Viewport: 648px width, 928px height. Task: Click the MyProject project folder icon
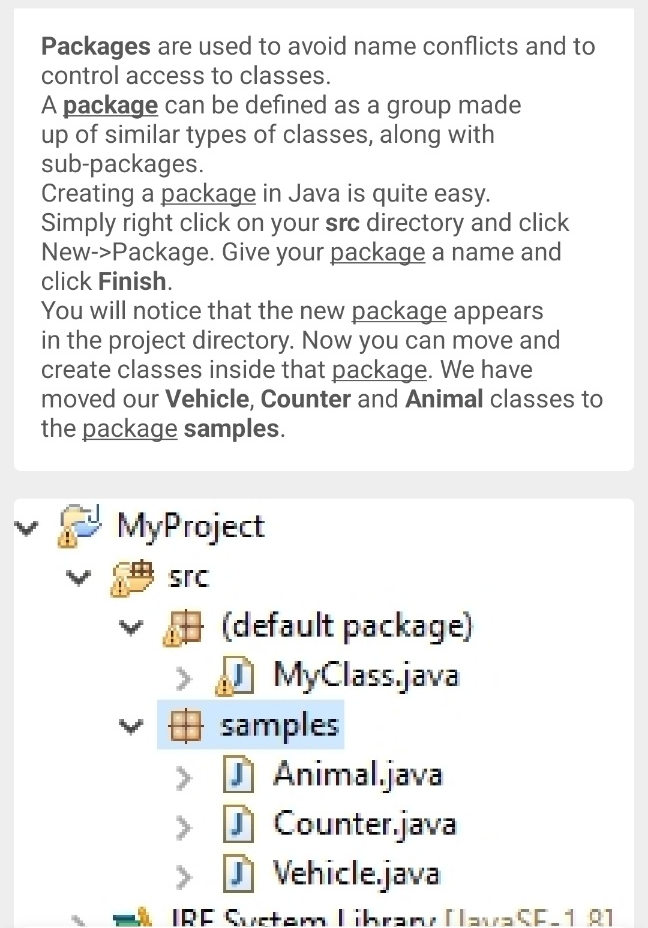coord(80,526)
